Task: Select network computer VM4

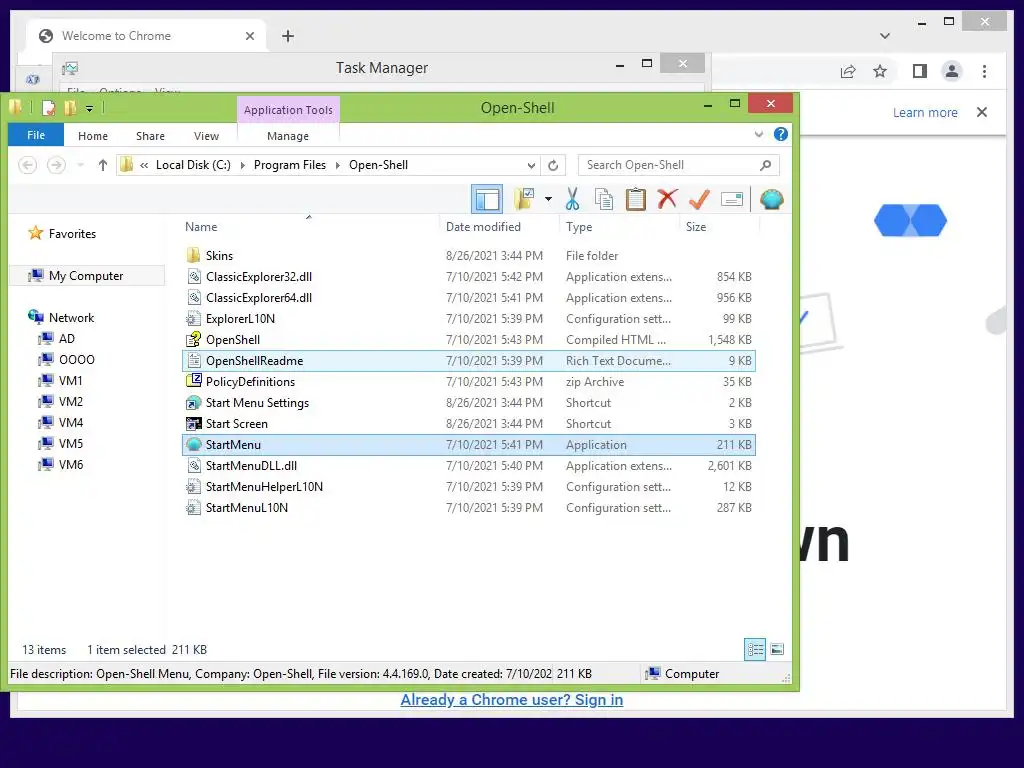Action: point(61,423)
